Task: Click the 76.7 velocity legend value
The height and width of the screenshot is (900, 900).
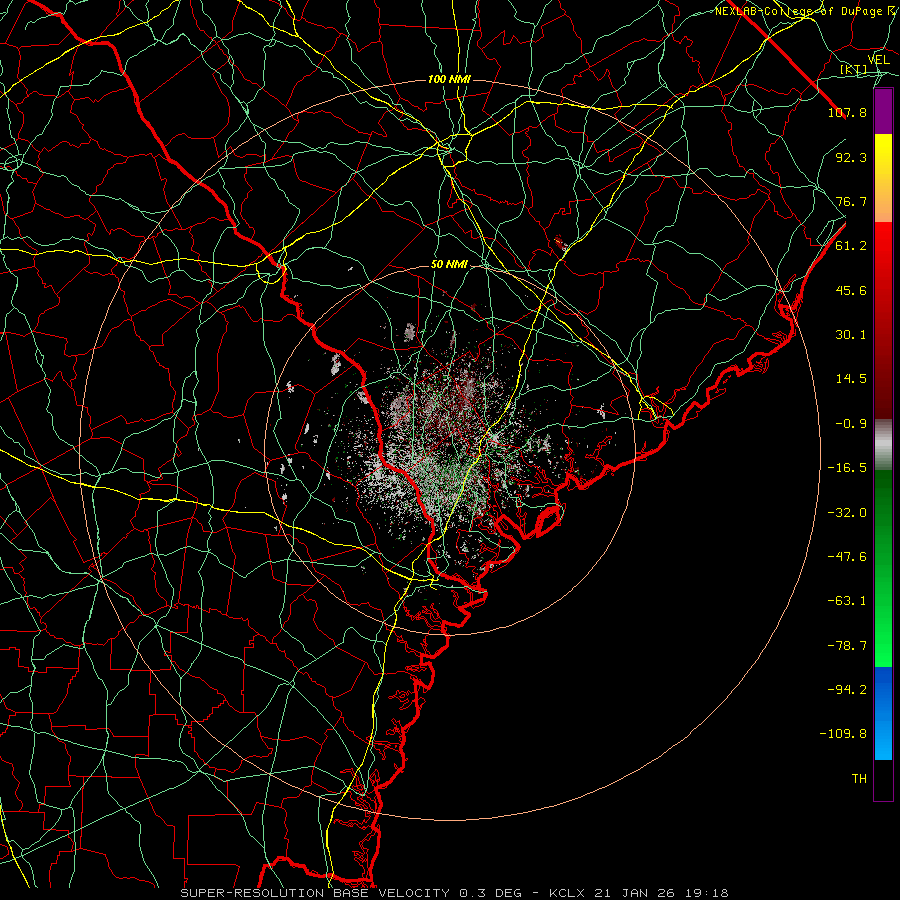Action: (x=851, y=201)
